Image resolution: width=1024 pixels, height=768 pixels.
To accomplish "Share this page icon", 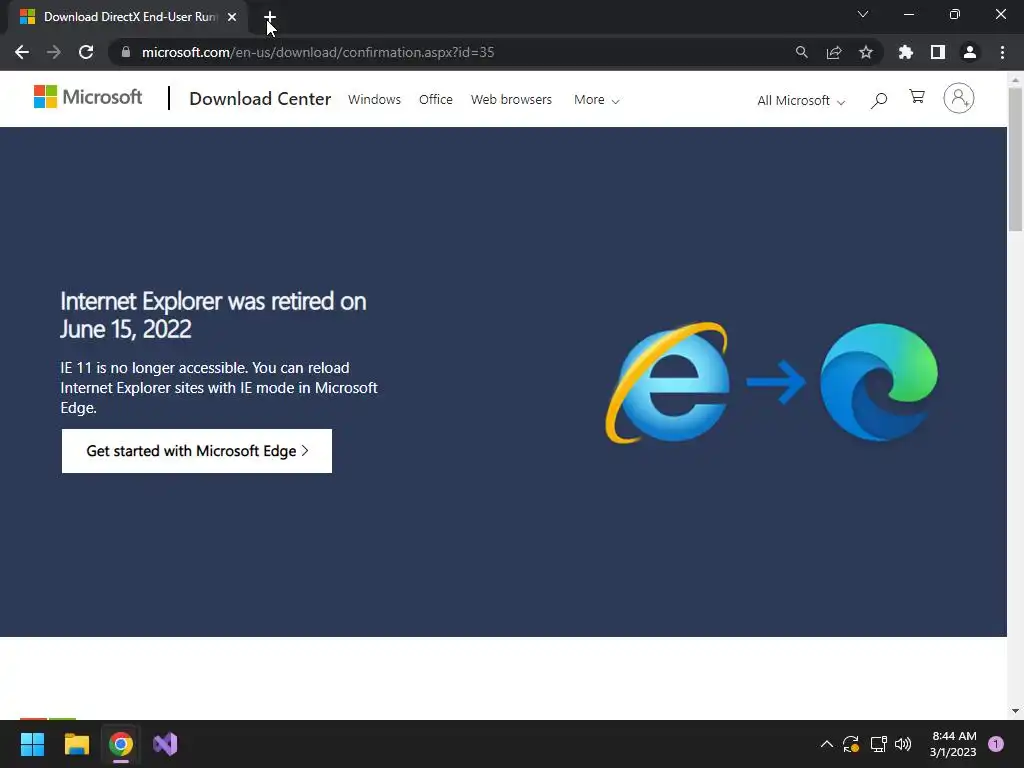I will pyautogui.click(x=833, y=52).
